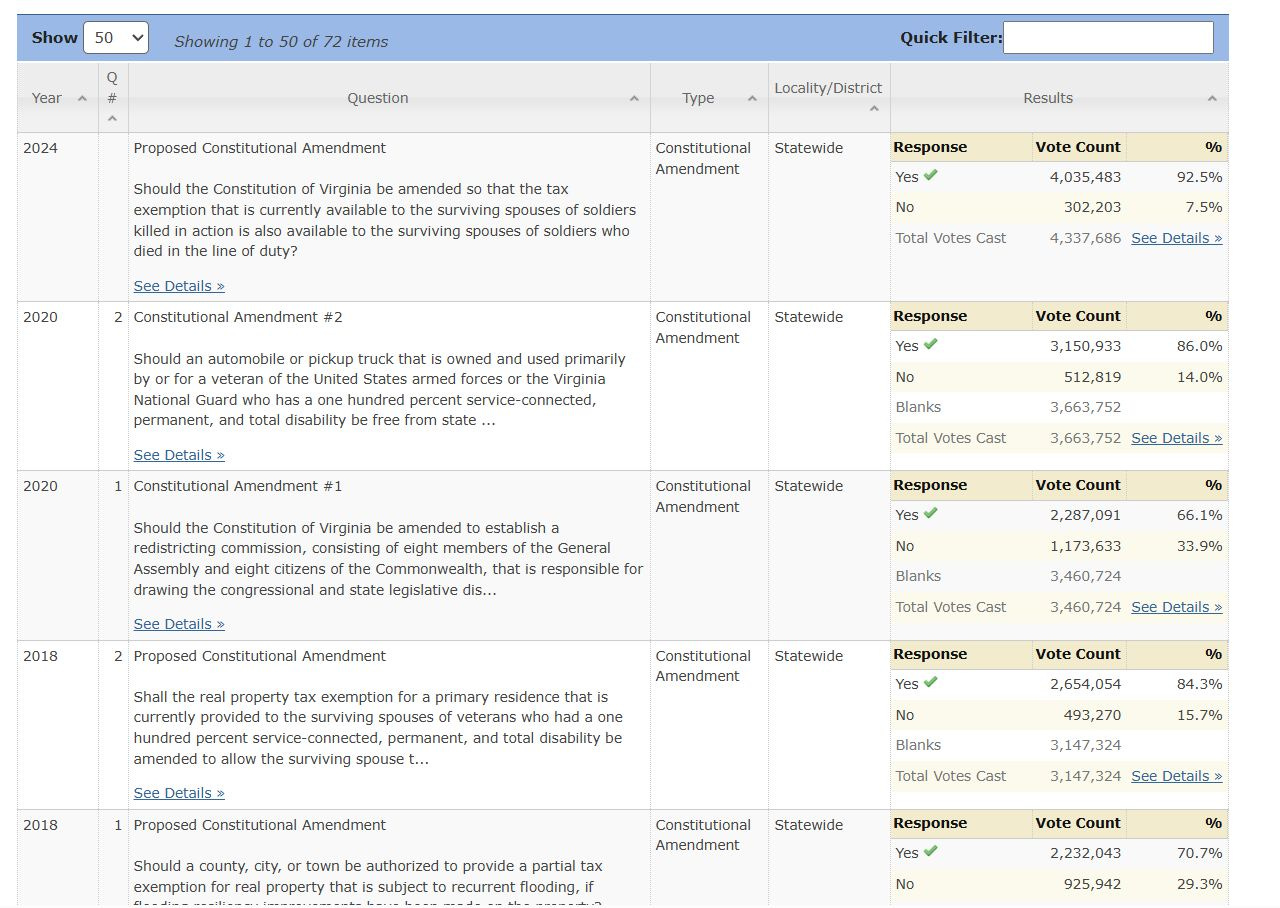Screen dimensions: 1280x908
Task: Click the 4,035,483 Yes vote count
Action: (x=1085, y=177)
